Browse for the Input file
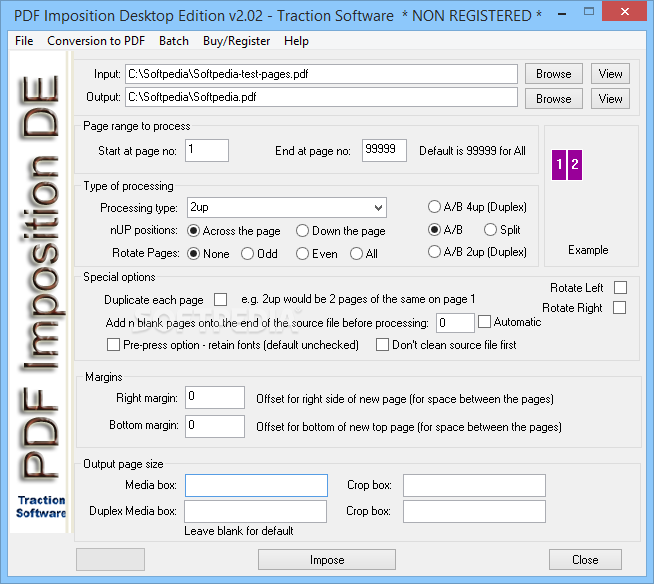This screenshot has height=584, width=654. [553, 74]
